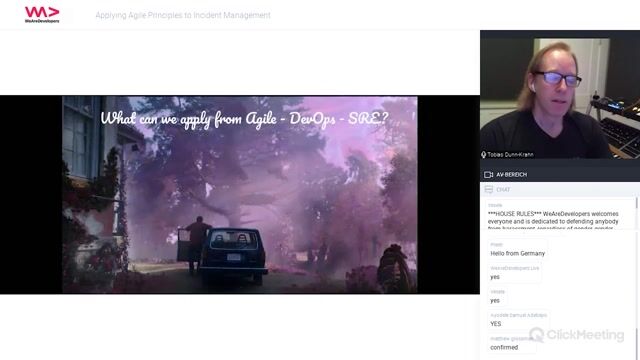
Task: Click the camera icon in AV-BEREICH header
Action: 488,175
